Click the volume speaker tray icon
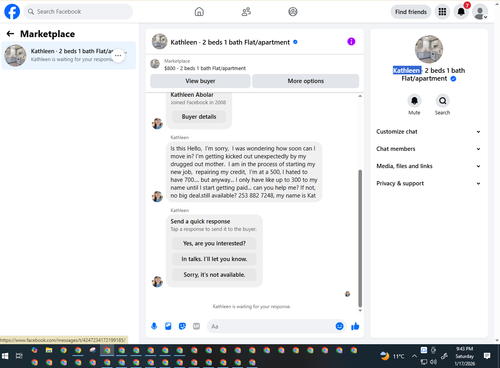This screenshot has height=368, width=500. 433,362
